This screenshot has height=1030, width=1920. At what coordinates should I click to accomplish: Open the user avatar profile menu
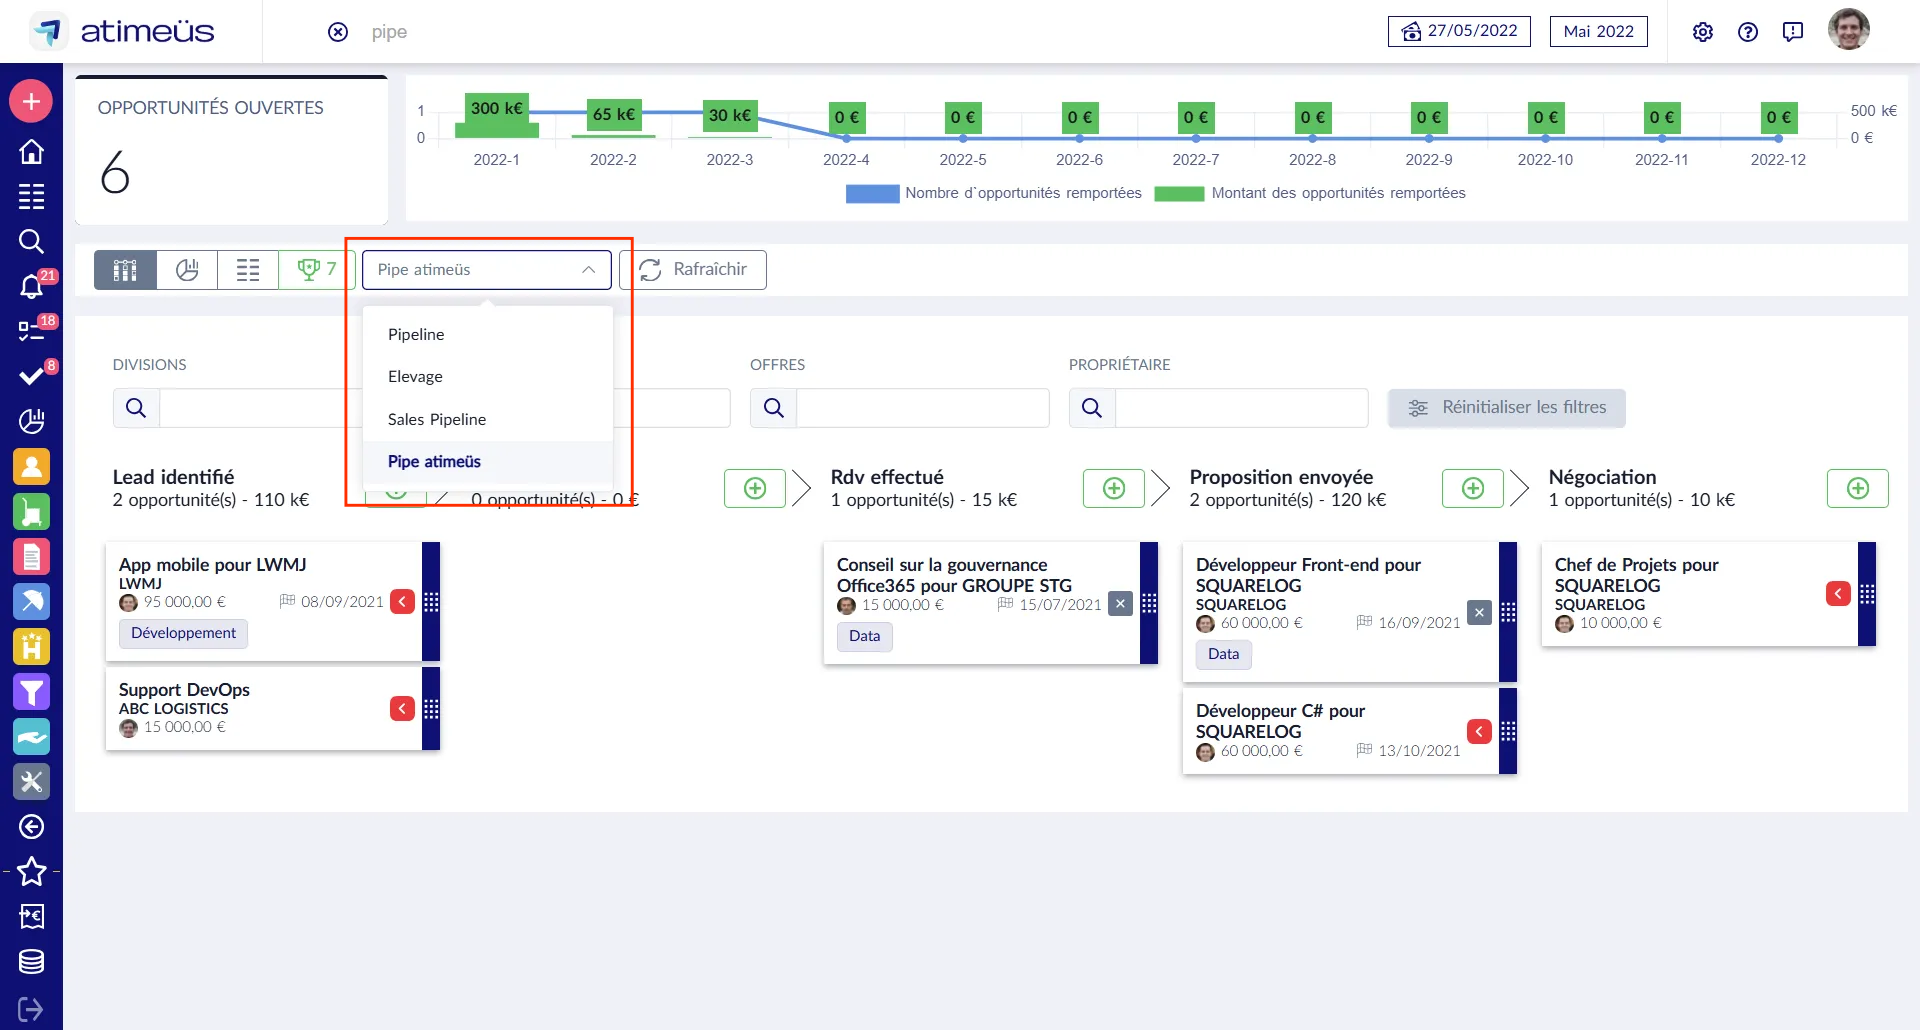tap(1849, 30)
